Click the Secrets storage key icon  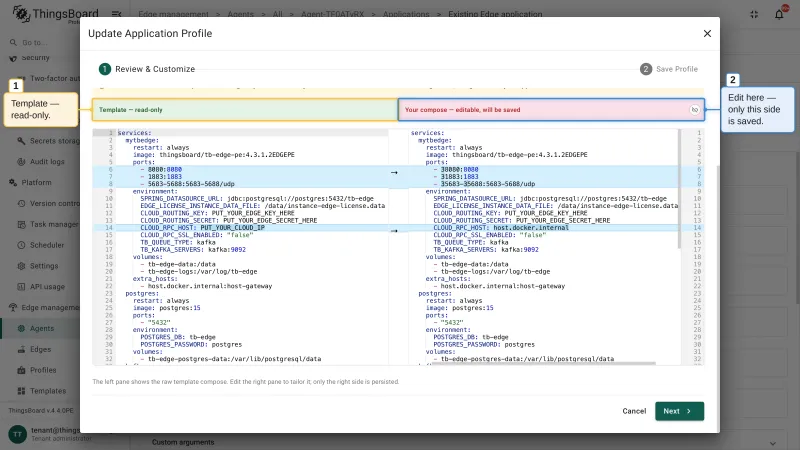[x=21, y=141]
